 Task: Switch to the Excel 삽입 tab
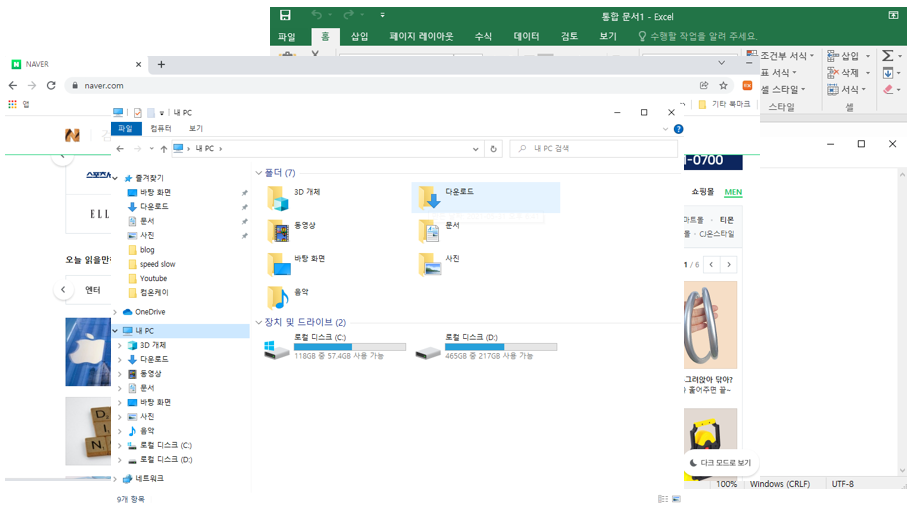tap(360, 36)
